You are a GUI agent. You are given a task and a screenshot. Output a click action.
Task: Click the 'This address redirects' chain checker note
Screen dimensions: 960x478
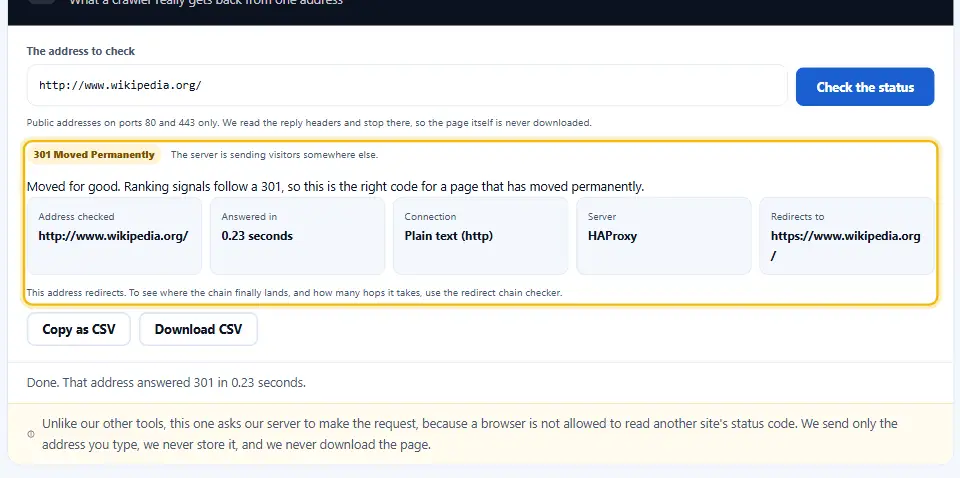(294, 293)
